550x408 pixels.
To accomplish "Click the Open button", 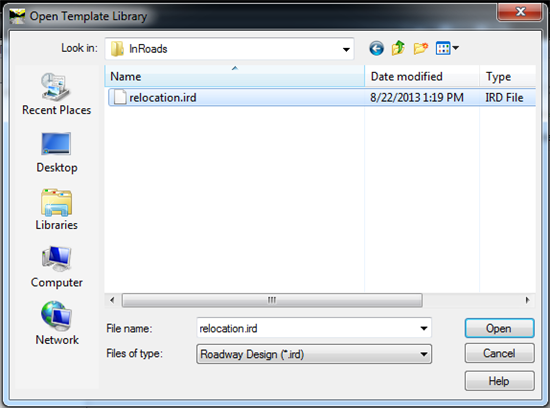I will tap(499, 328).
